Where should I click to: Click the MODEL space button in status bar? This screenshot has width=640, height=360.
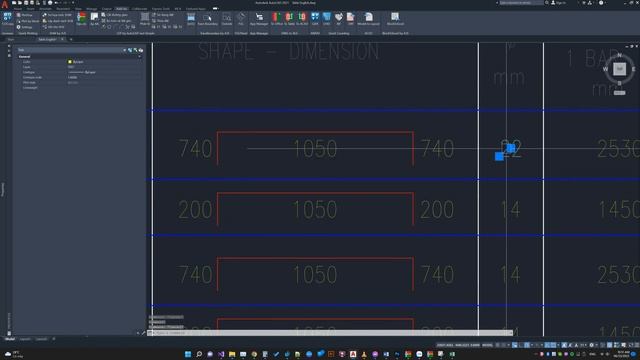(487, 345)
